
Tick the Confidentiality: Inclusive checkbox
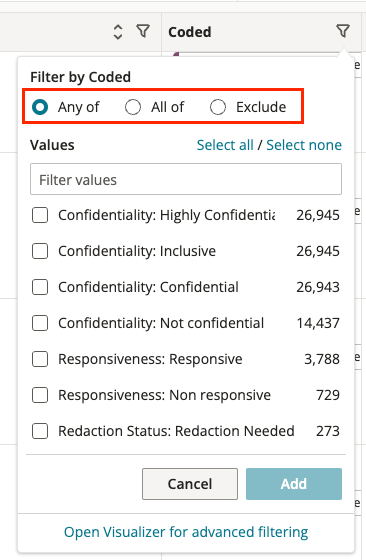click(x=40, y=251)
